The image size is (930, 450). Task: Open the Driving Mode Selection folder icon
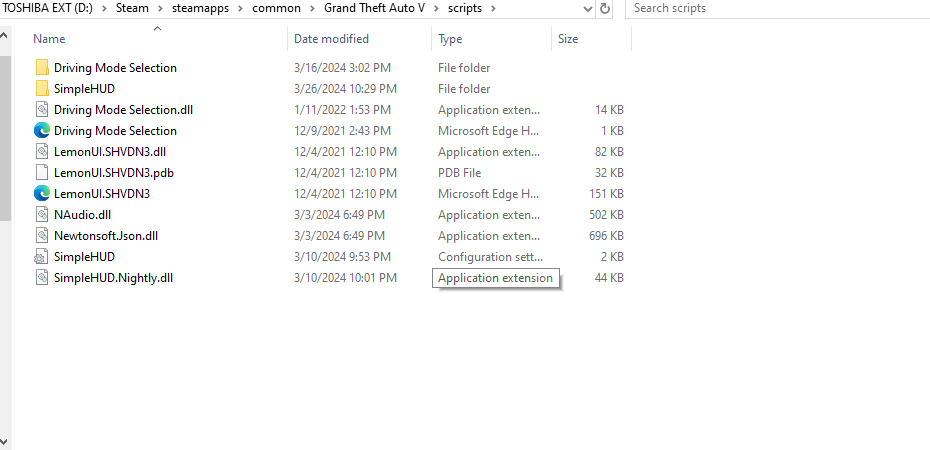coord(42,68)
